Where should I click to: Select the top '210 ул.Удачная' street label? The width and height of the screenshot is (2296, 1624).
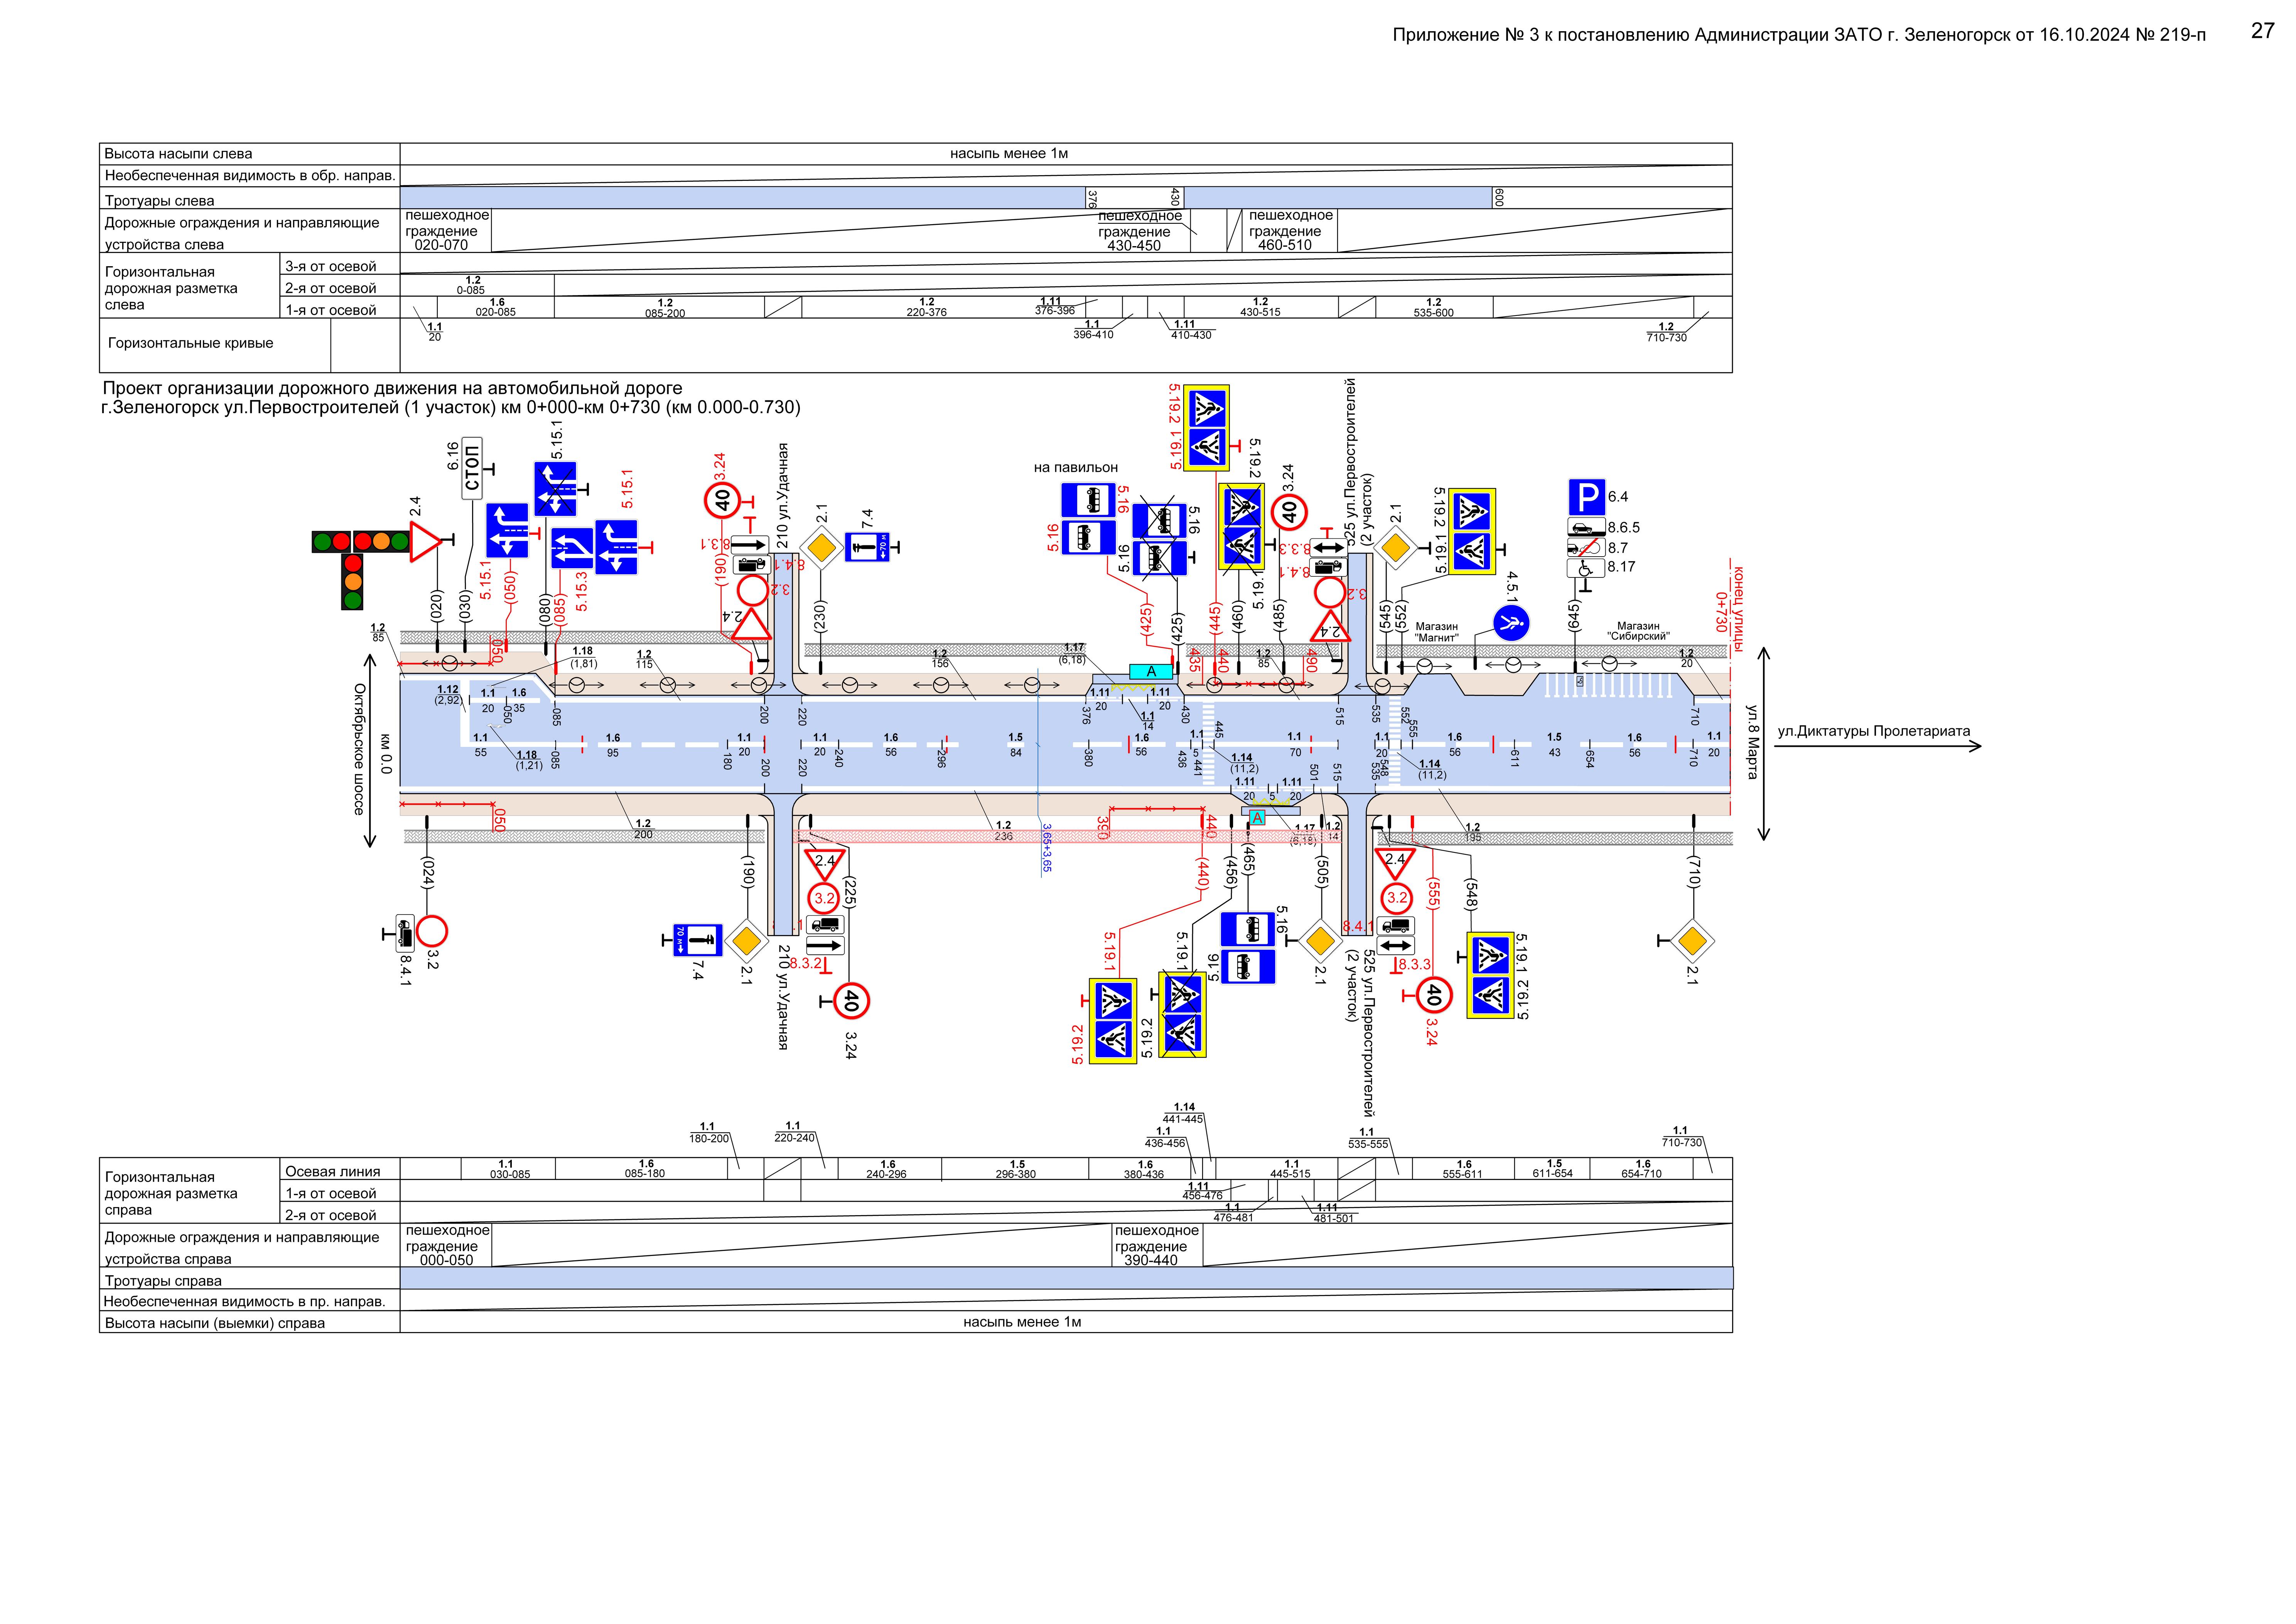[783, 496]
